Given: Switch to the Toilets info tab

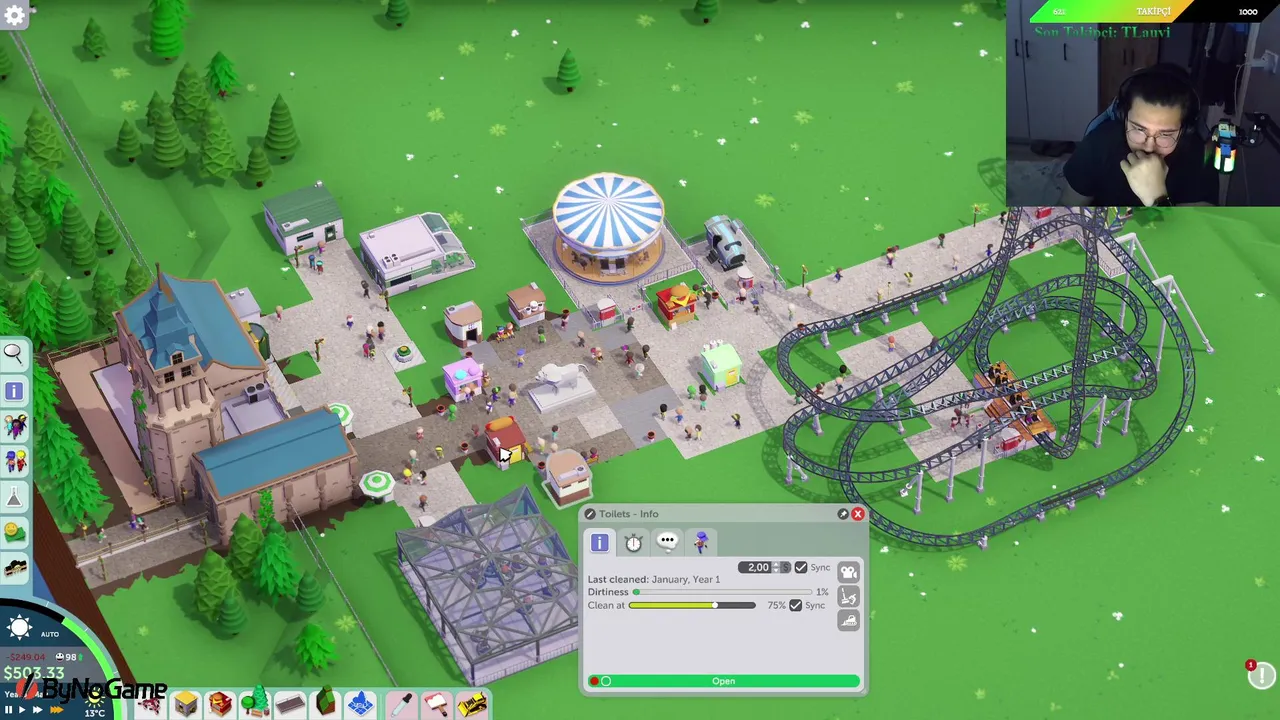Looking at the screenshot, I should [x=599, y=541].
